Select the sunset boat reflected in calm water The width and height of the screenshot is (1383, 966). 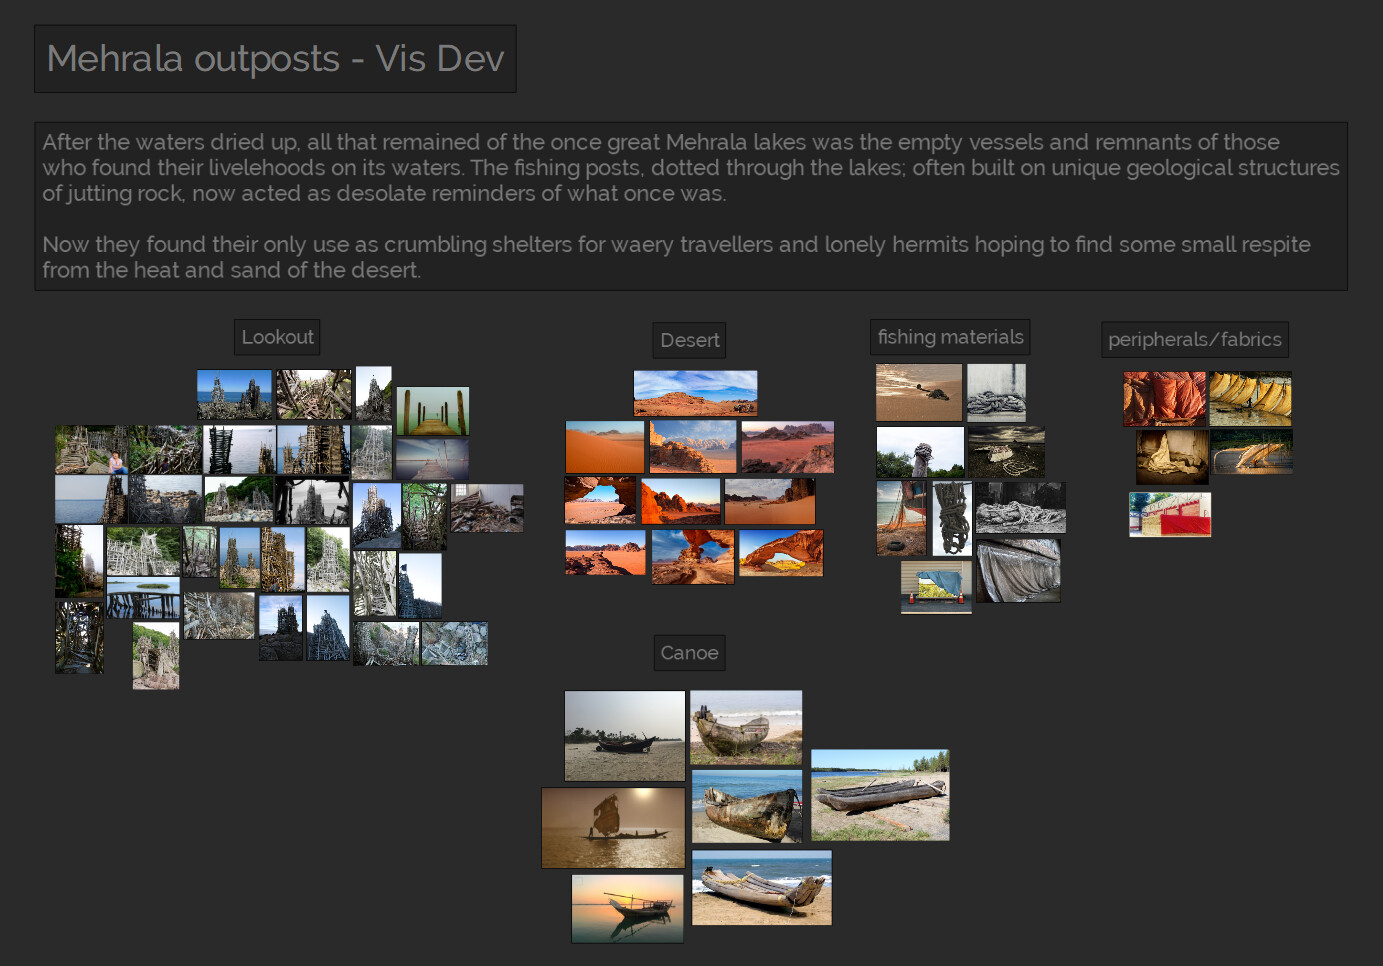pos(627,908)
